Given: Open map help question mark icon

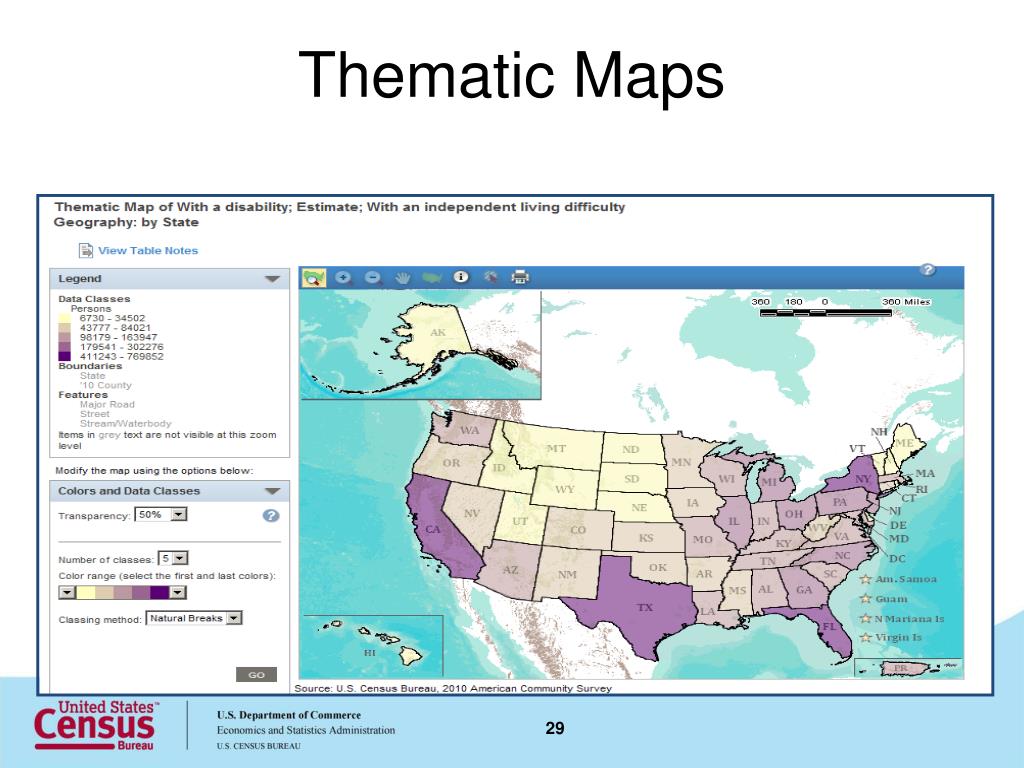Looking at the screenshot, I should click(927, 270).
